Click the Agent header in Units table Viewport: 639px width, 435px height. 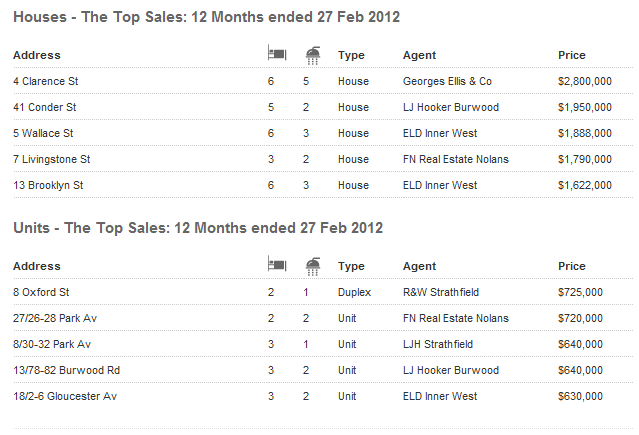pos(419,266)
